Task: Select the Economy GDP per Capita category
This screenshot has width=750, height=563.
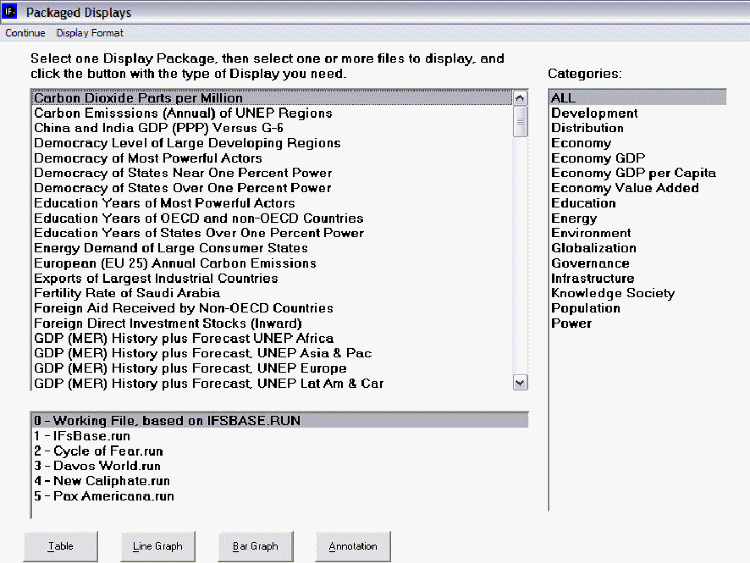Action: (633, 173)
